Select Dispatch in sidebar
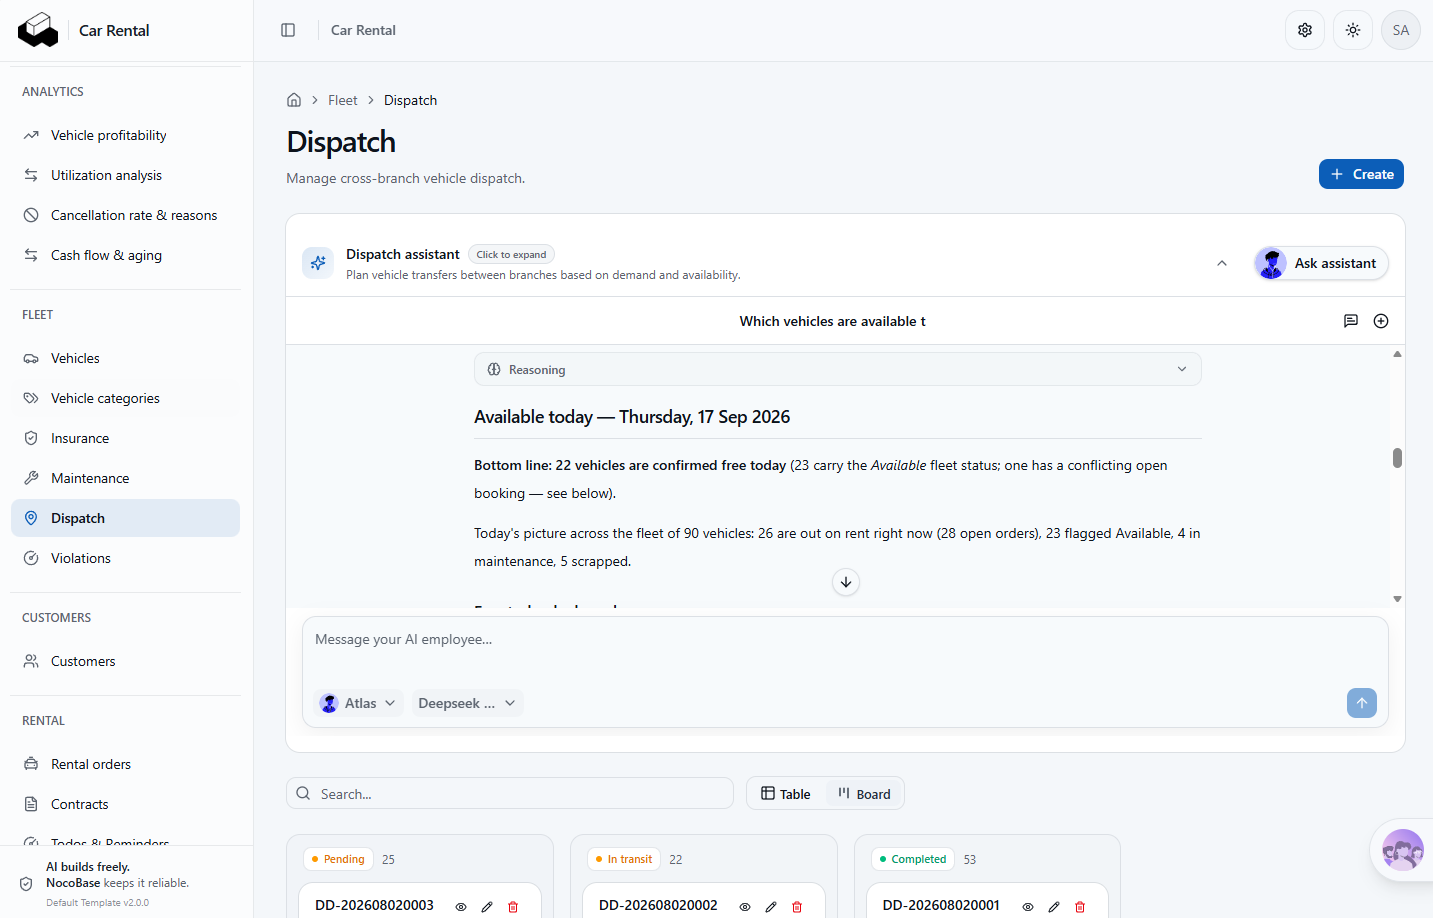This screenshot has width=1433, height=918. pyautogui.click(x=125, y=518)
